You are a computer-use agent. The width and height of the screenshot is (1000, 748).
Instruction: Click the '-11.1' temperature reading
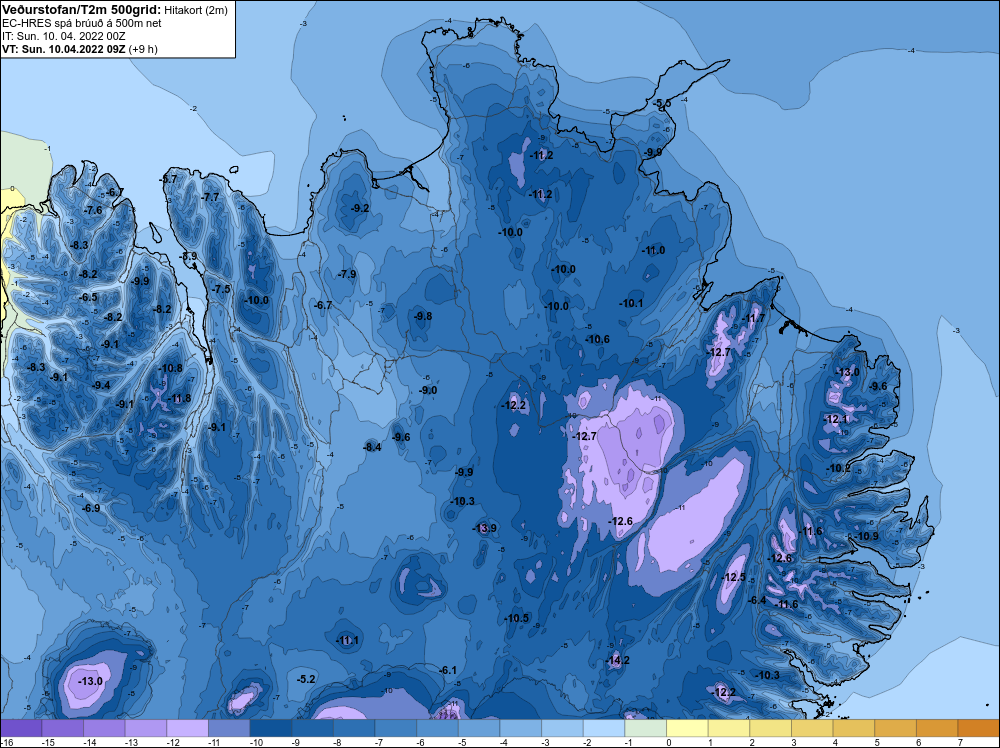click(347, 640)
